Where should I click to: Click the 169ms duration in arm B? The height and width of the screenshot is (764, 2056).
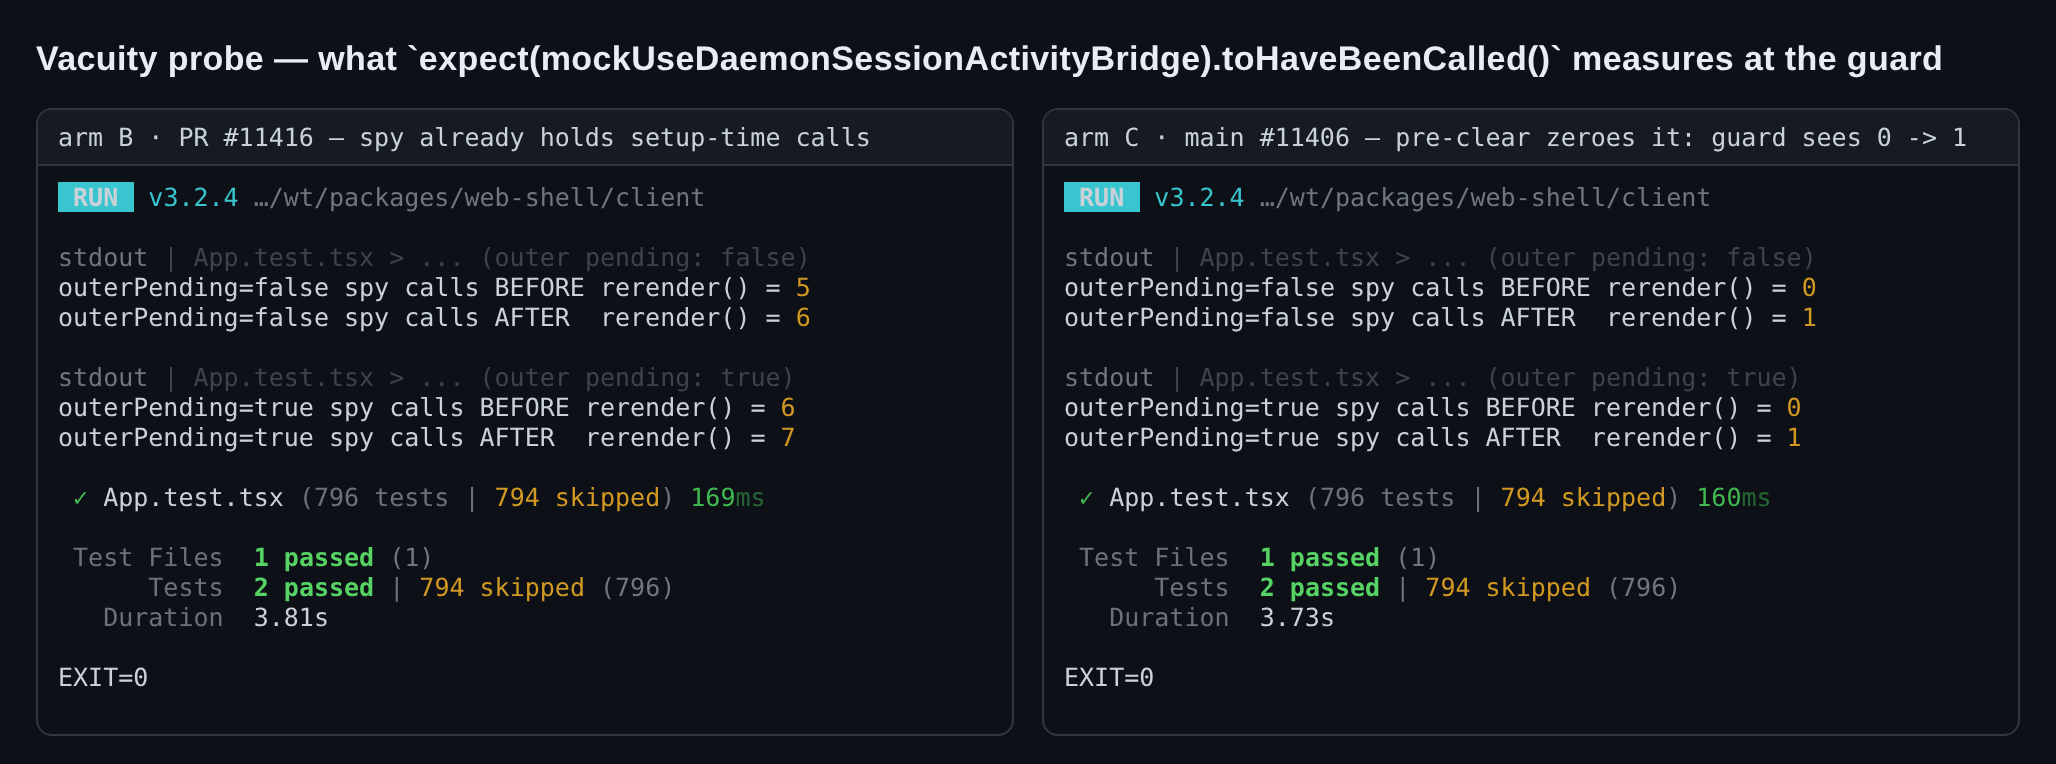click(727, 498)
